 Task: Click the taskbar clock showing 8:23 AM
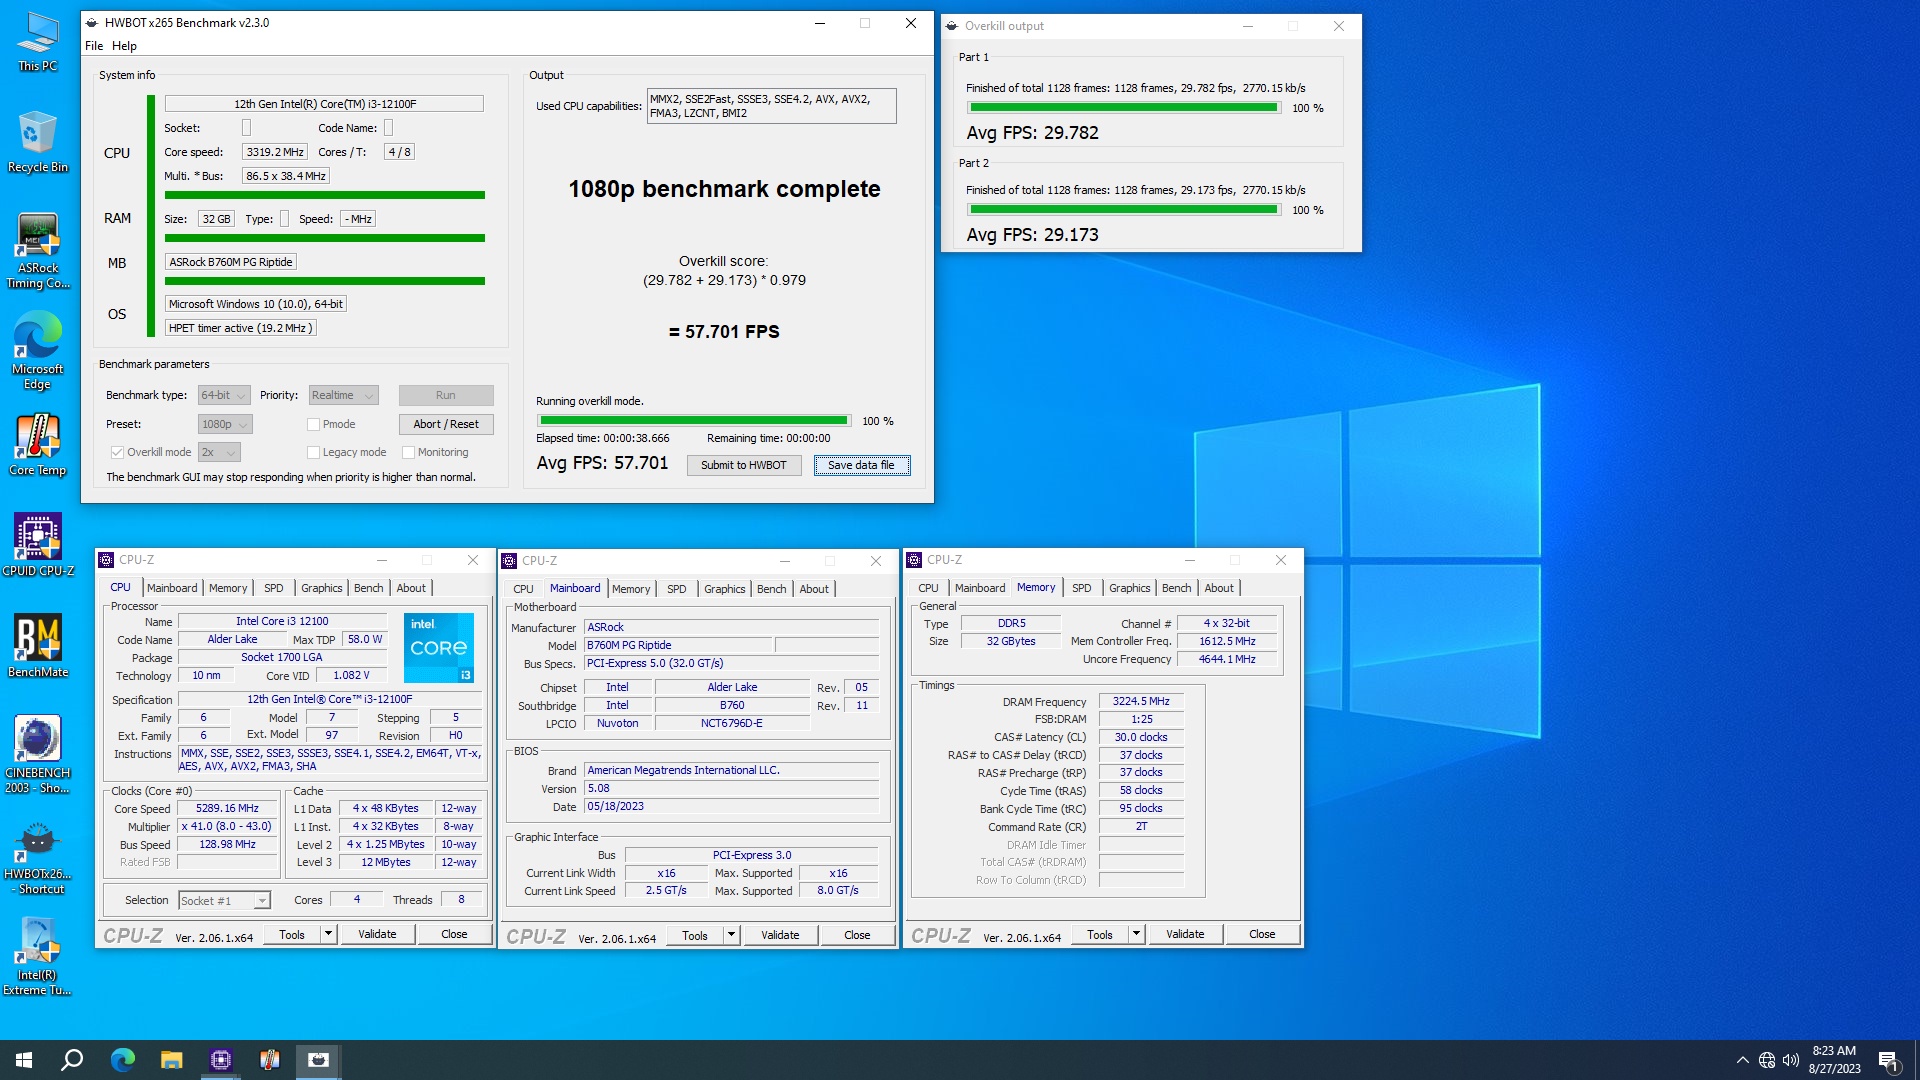tap(1834, 1060)
